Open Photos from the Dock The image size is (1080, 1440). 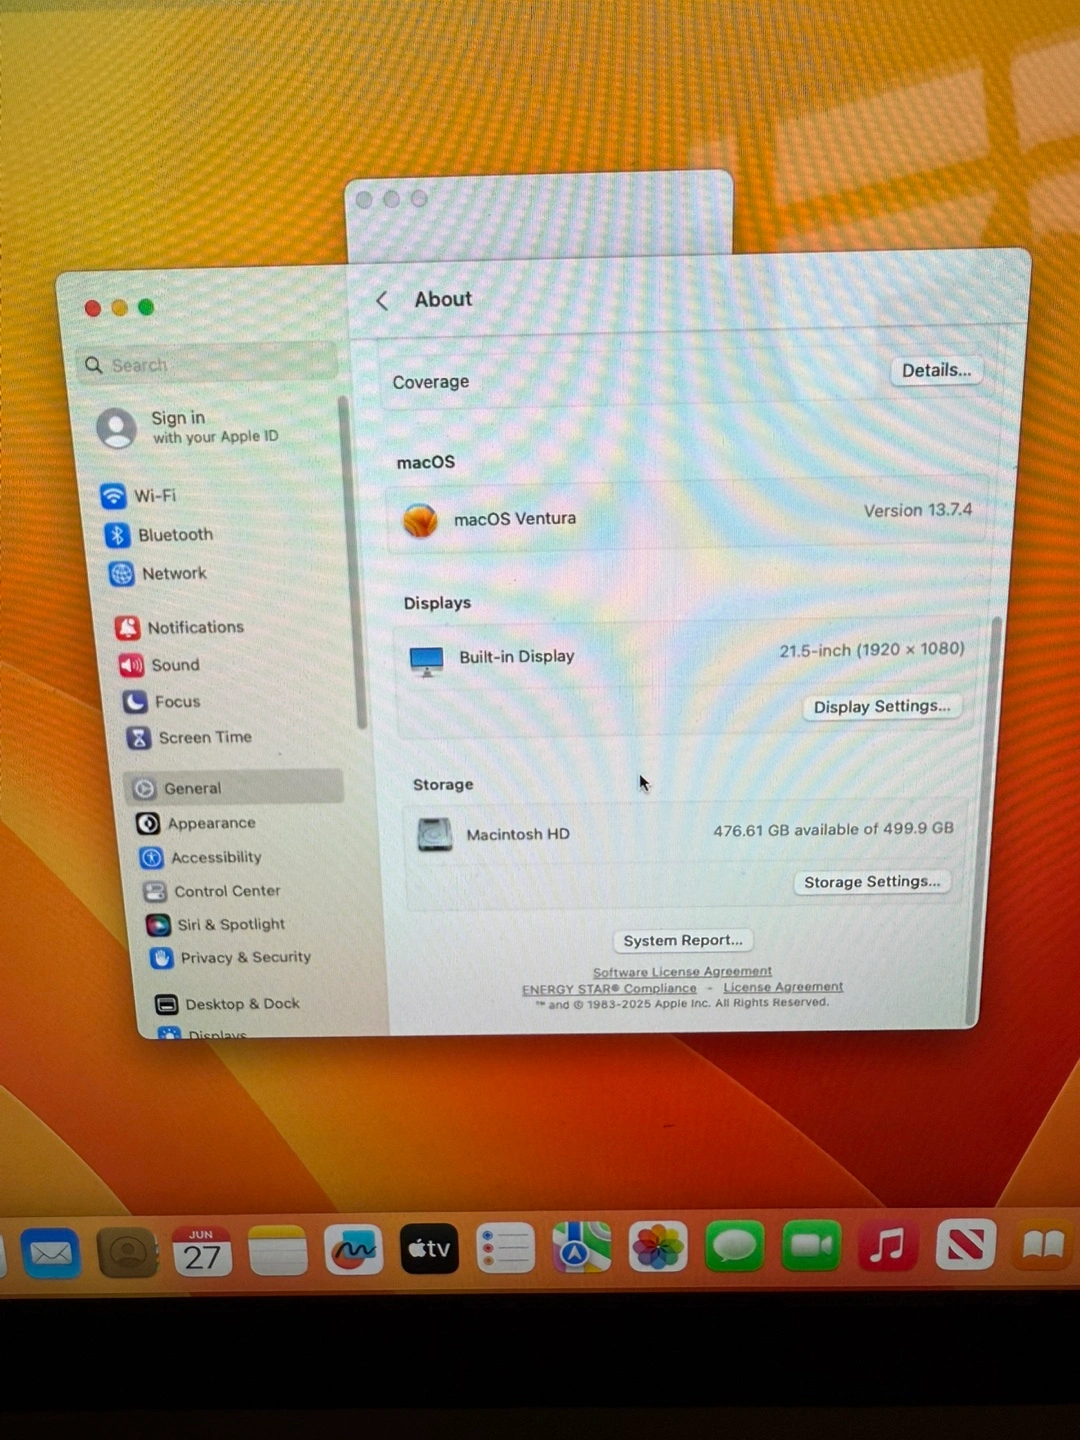tap(658, 1247)
